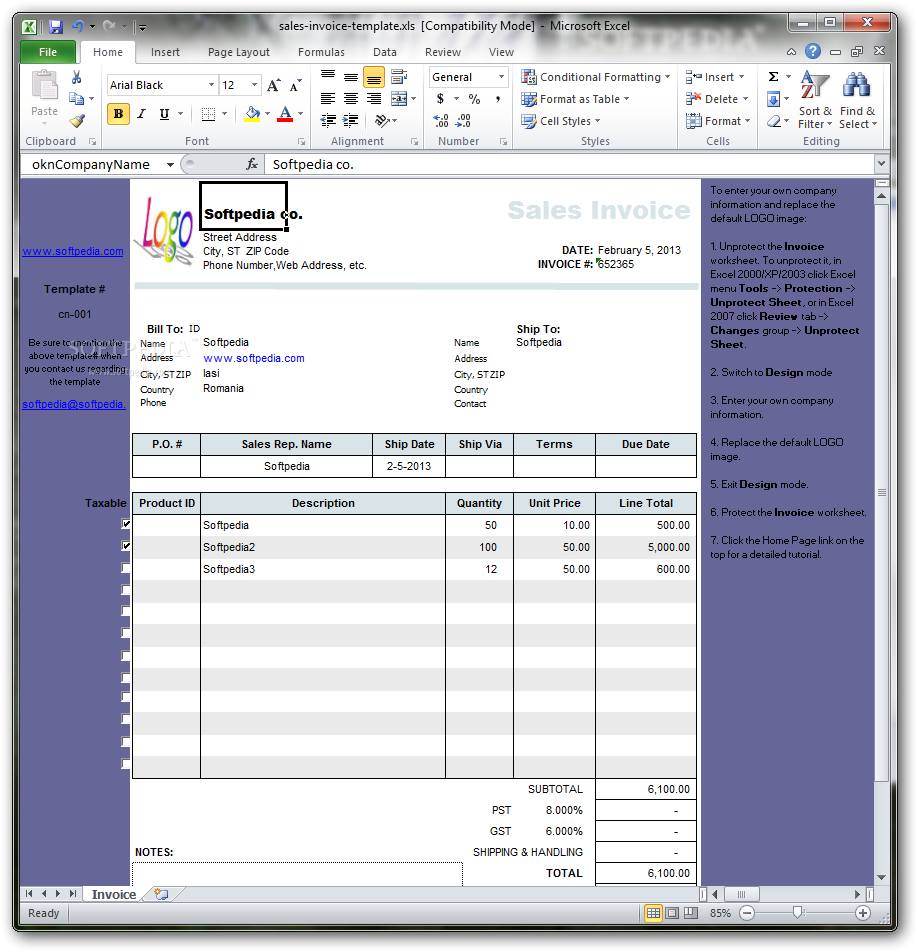Image resolution: width=918 pixels, height=952 pixels.
Task: Apply the red Font Color swatch
Action: (x=285, y=114)
